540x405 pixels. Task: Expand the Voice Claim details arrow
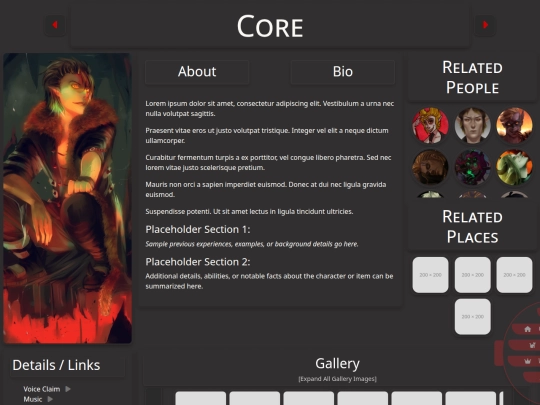point(68,389)
